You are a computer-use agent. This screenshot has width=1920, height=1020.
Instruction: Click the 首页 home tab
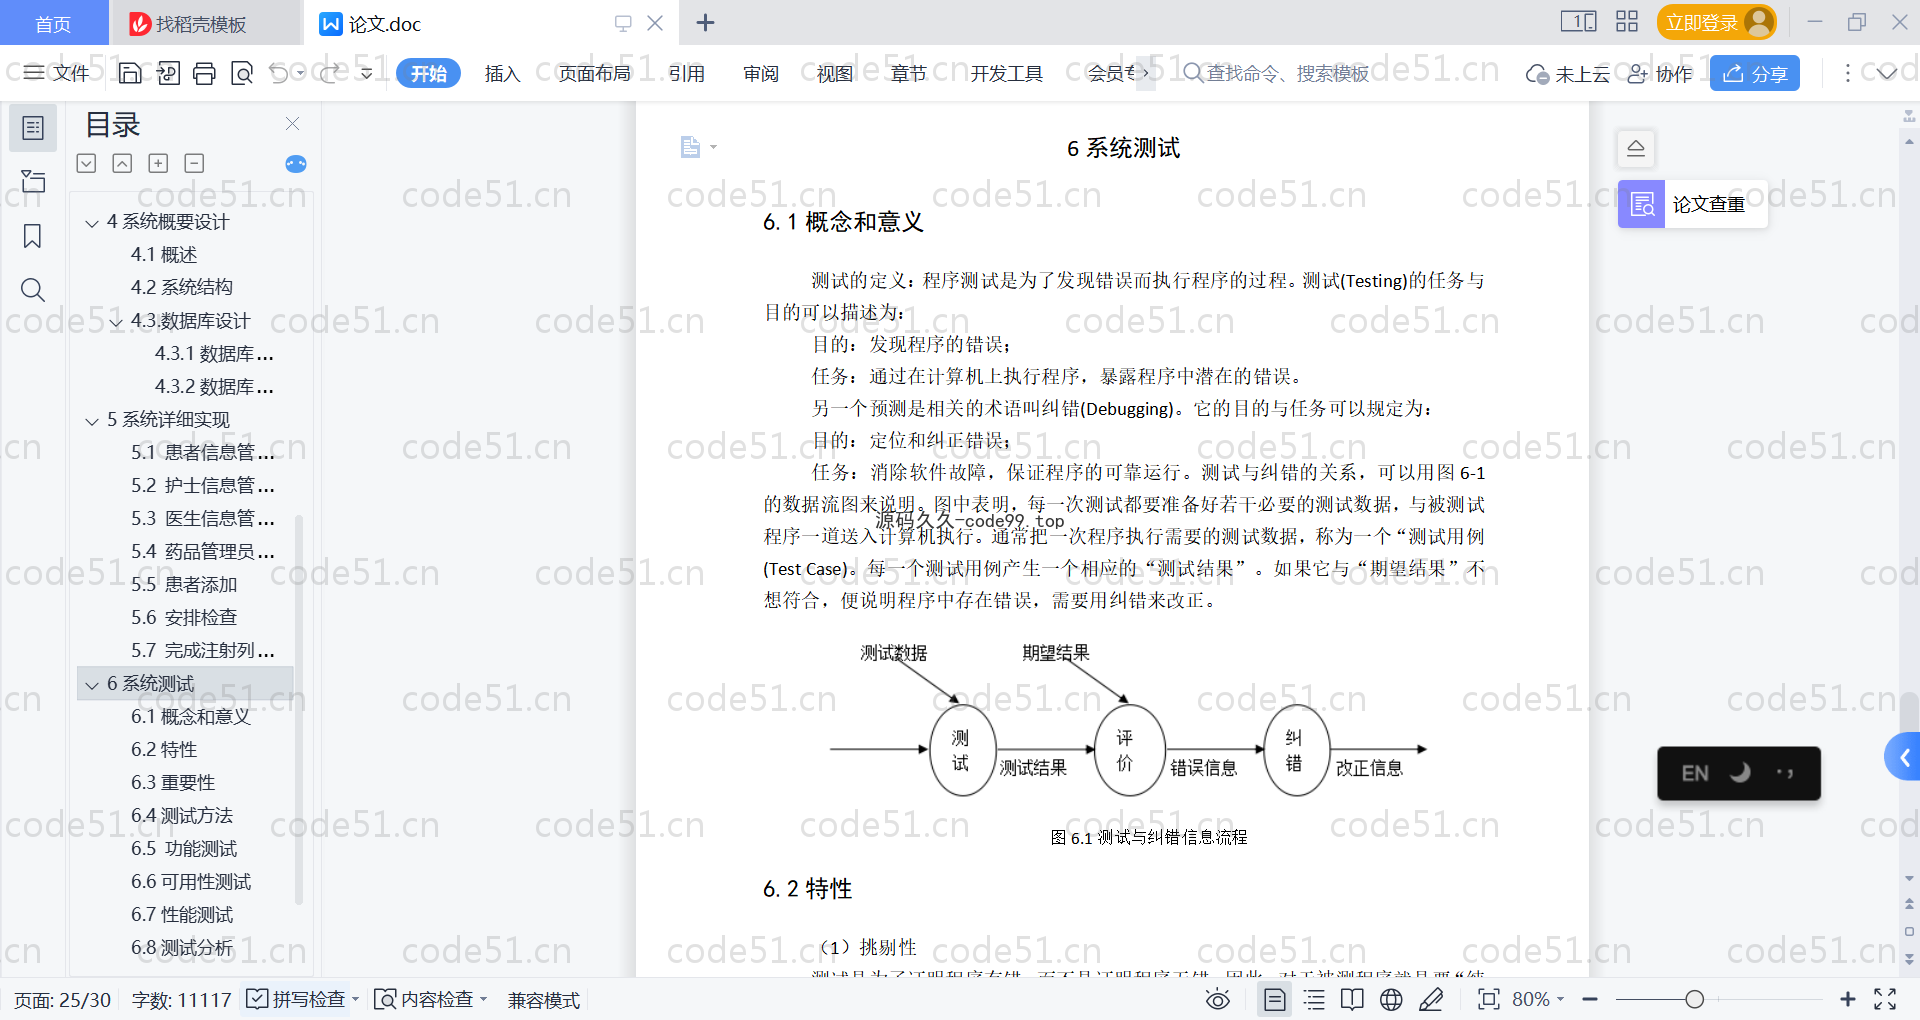tap(54, 24)
